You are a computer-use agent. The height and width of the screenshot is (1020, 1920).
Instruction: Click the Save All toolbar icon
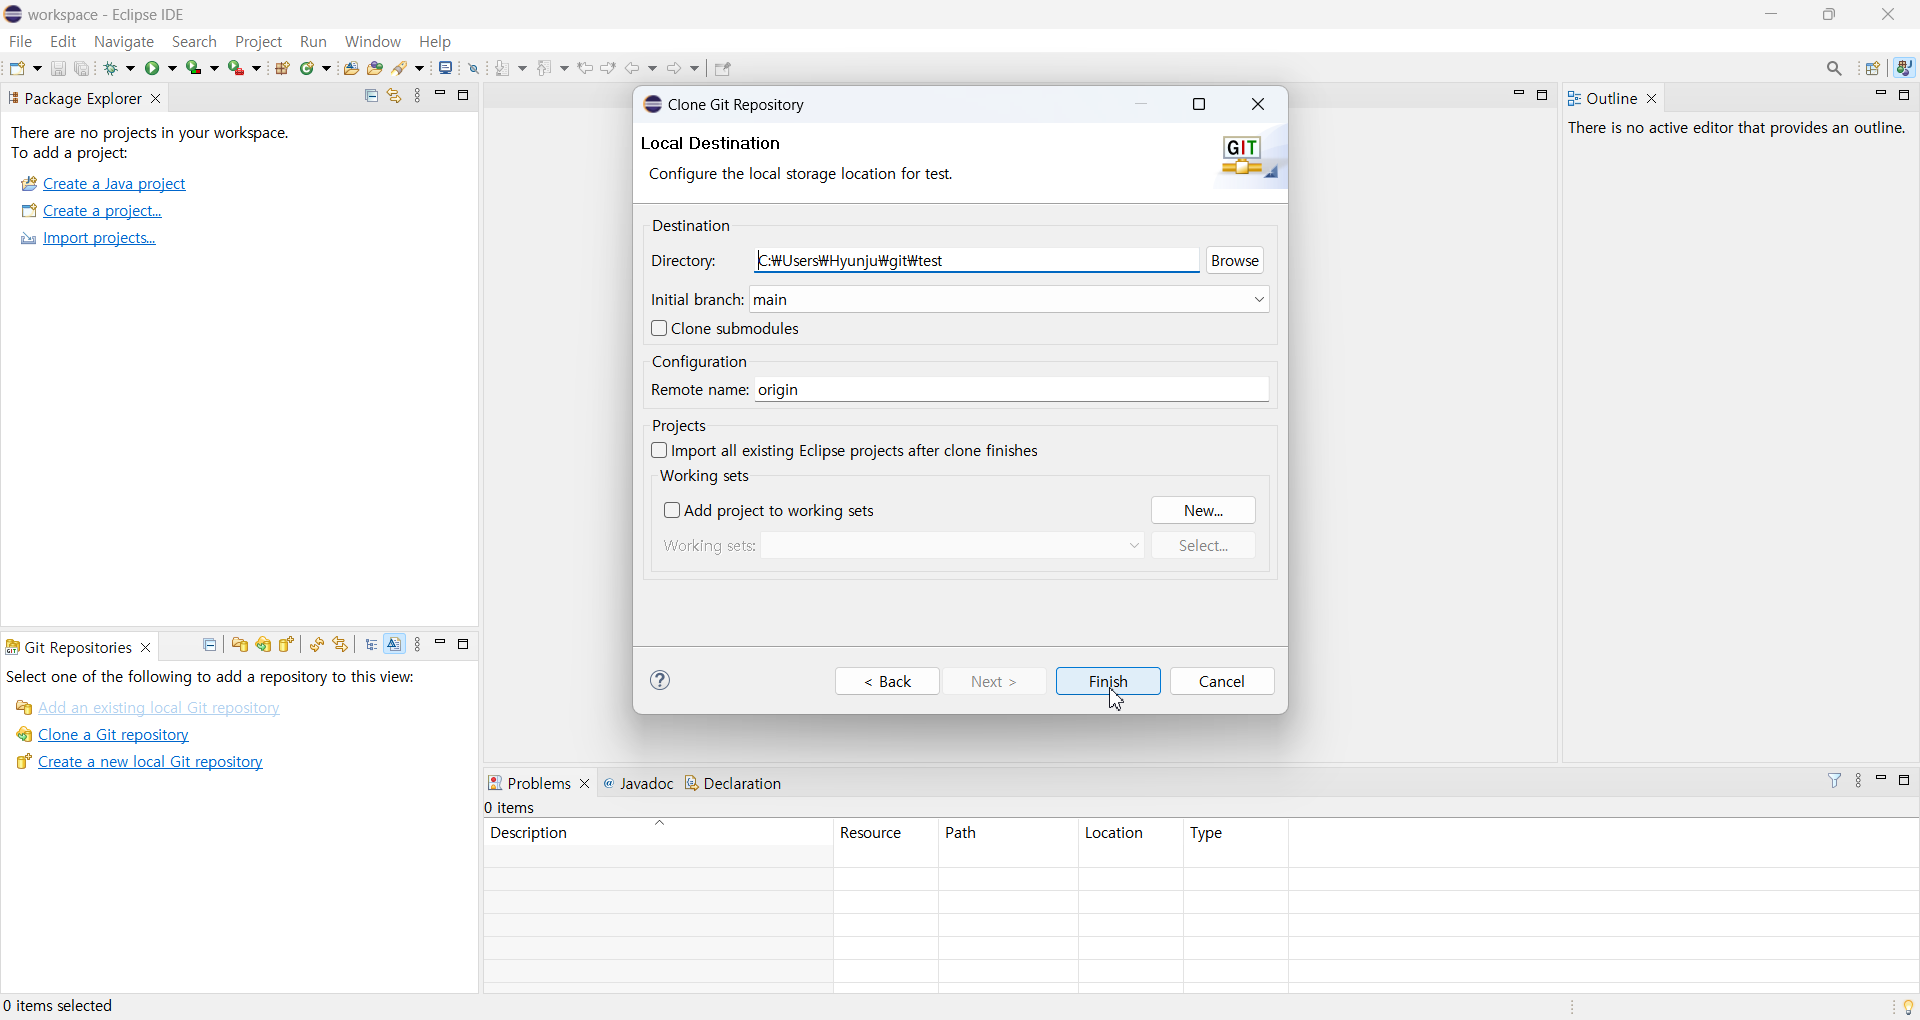(x=83, y=68)
